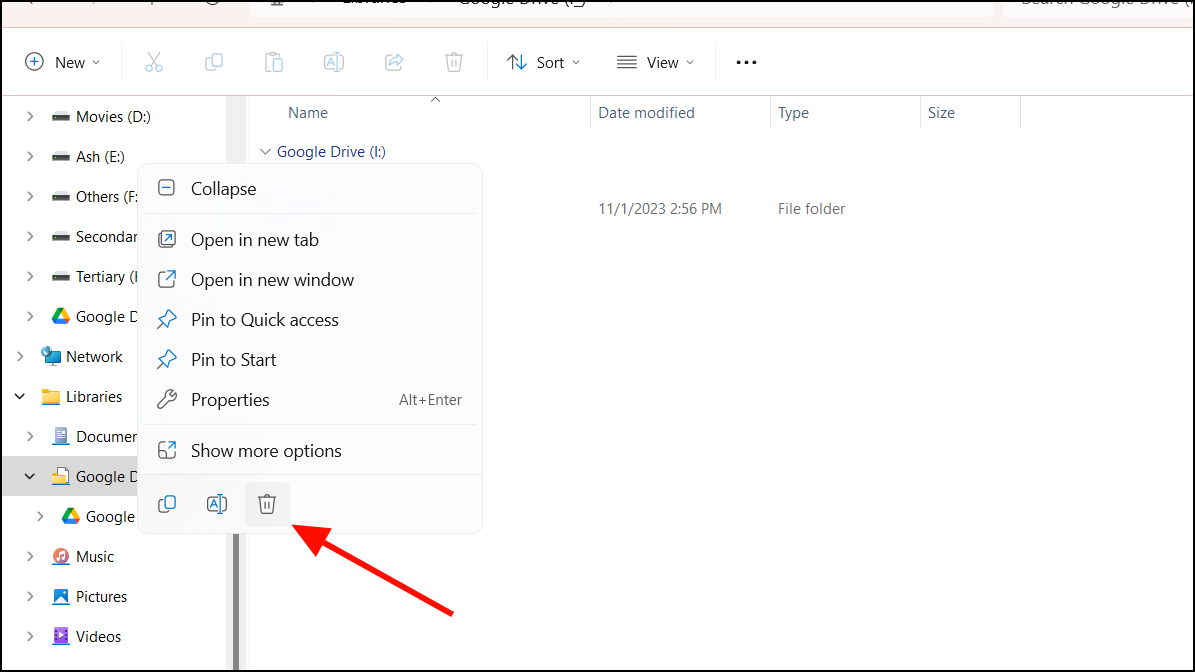Click the Cut icon on the toolbar
The width and height of the screenshot is (1195, 672).
click(x=154, y=61)
